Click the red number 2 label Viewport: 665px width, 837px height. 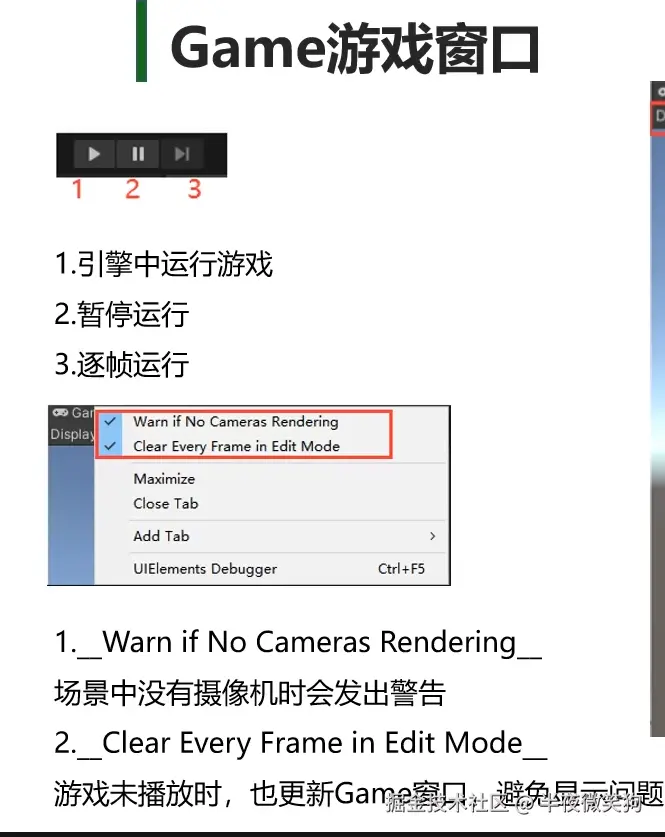pyautogui.click(x=132, y=189)
